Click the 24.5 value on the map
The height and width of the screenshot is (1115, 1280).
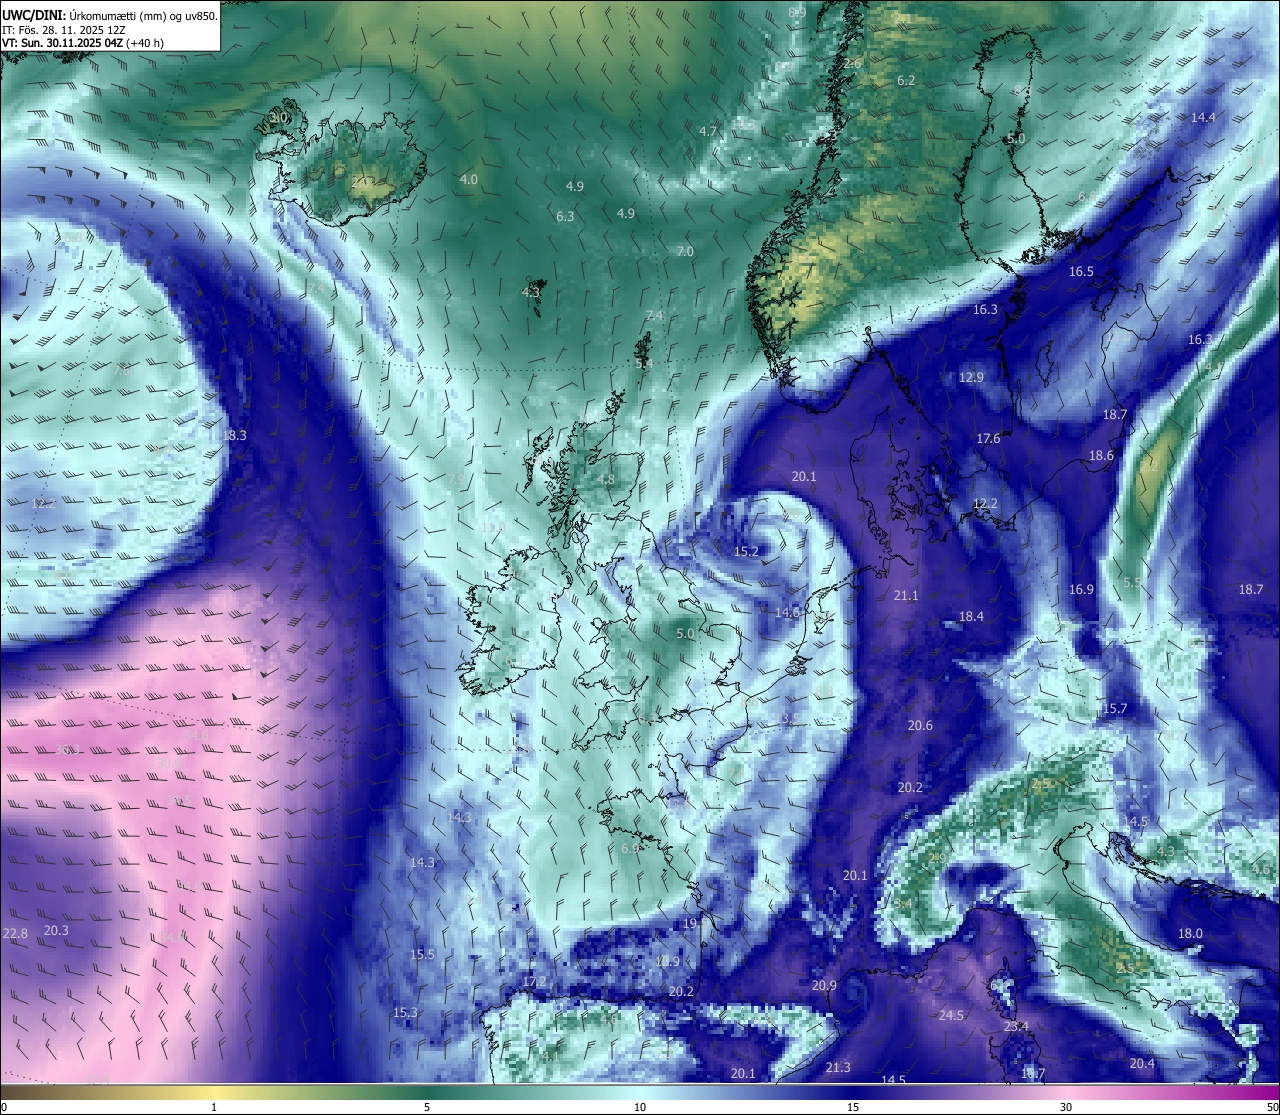point(951,1015)
